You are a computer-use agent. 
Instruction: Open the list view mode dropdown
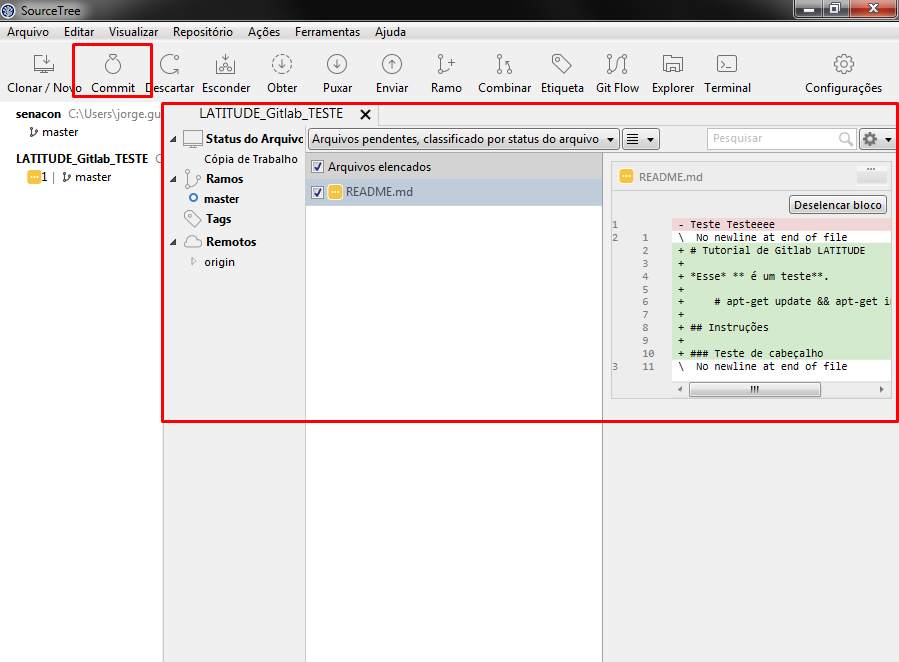coord(641,139)
